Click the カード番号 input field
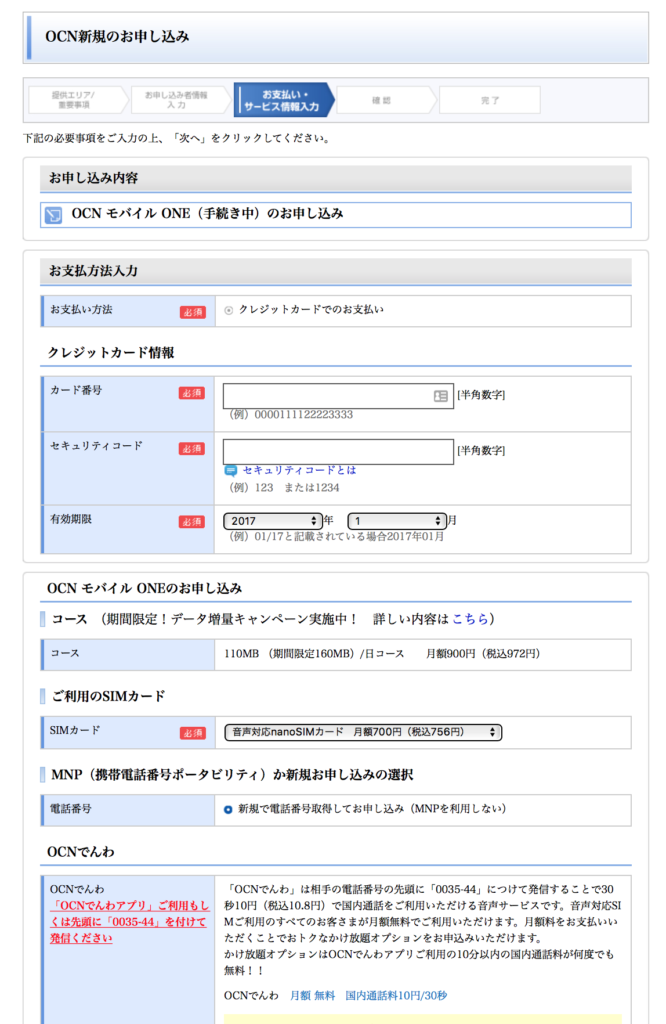666x1024 pixels. tap(338, 396)
